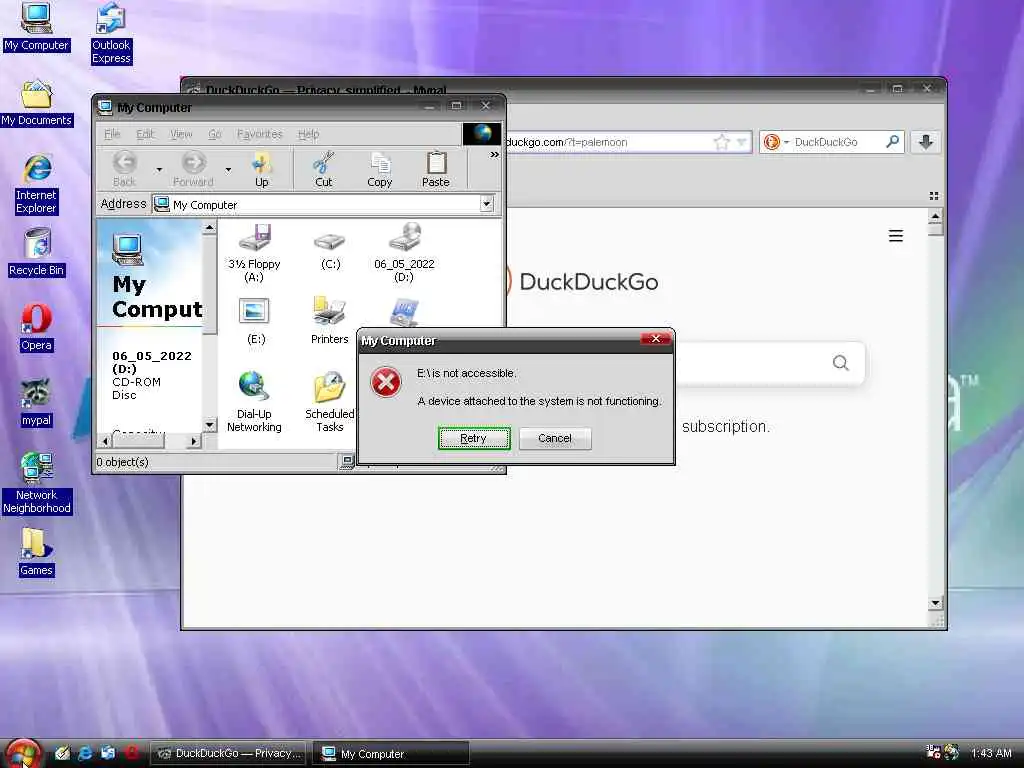Open the My Computer desktop icon
Viewport: 1024px width, 768px height.
pos(36,27)
